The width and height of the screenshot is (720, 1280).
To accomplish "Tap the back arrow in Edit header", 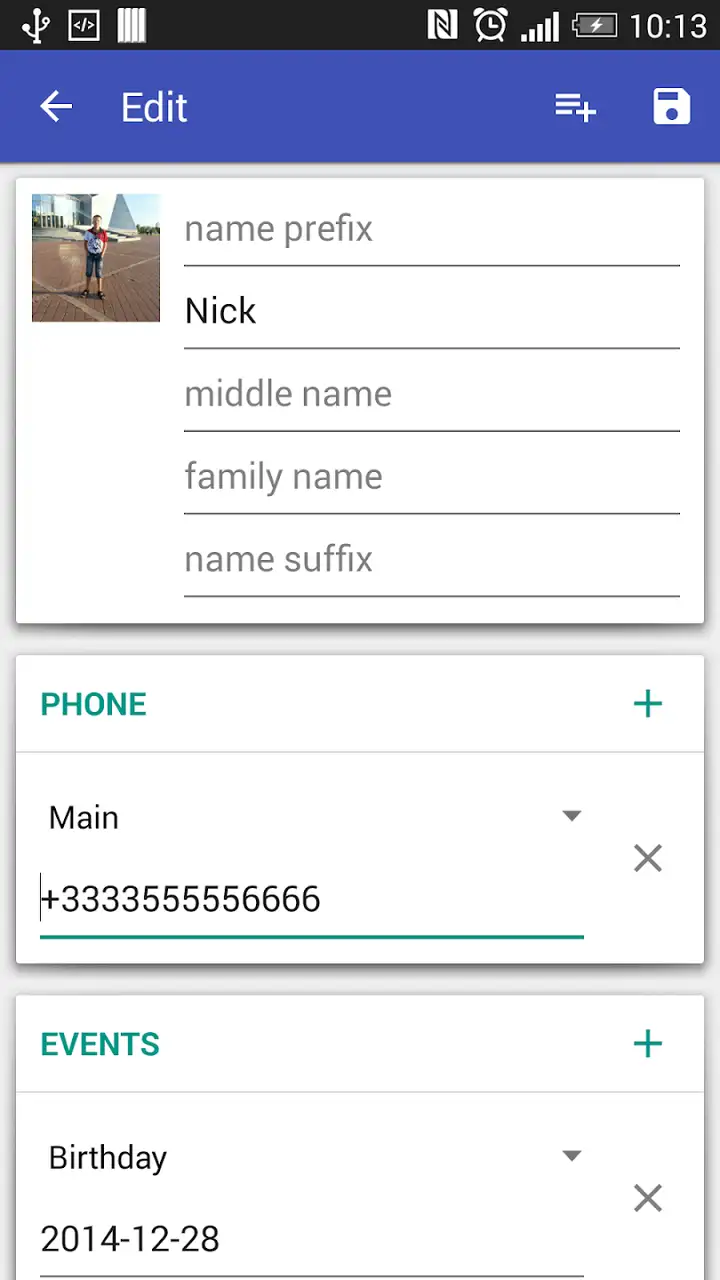I will [x=56, y=106].
